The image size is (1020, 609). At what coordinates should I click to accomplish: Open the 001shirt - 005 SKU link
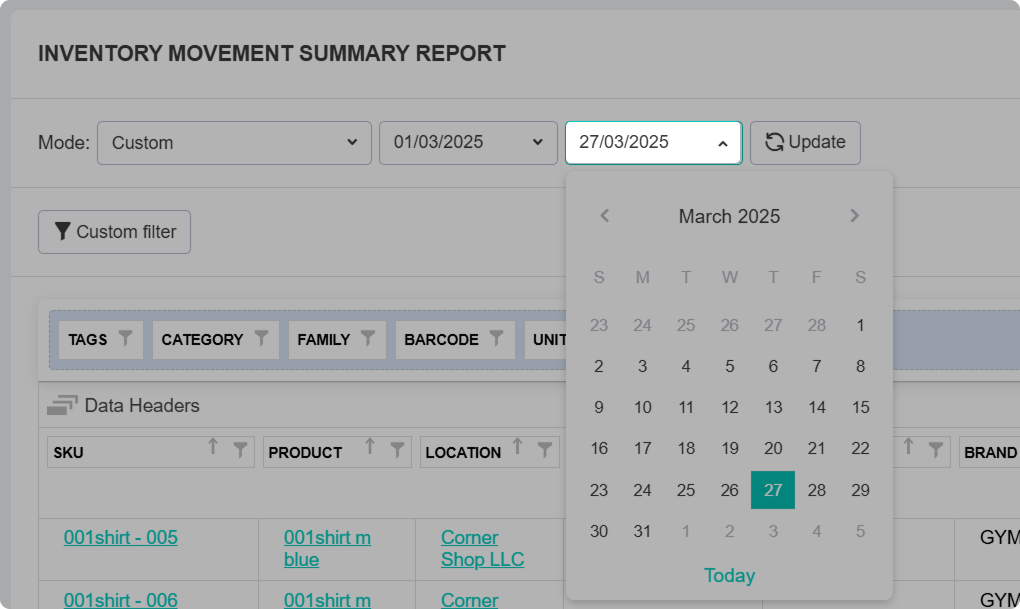pos(121,538)
